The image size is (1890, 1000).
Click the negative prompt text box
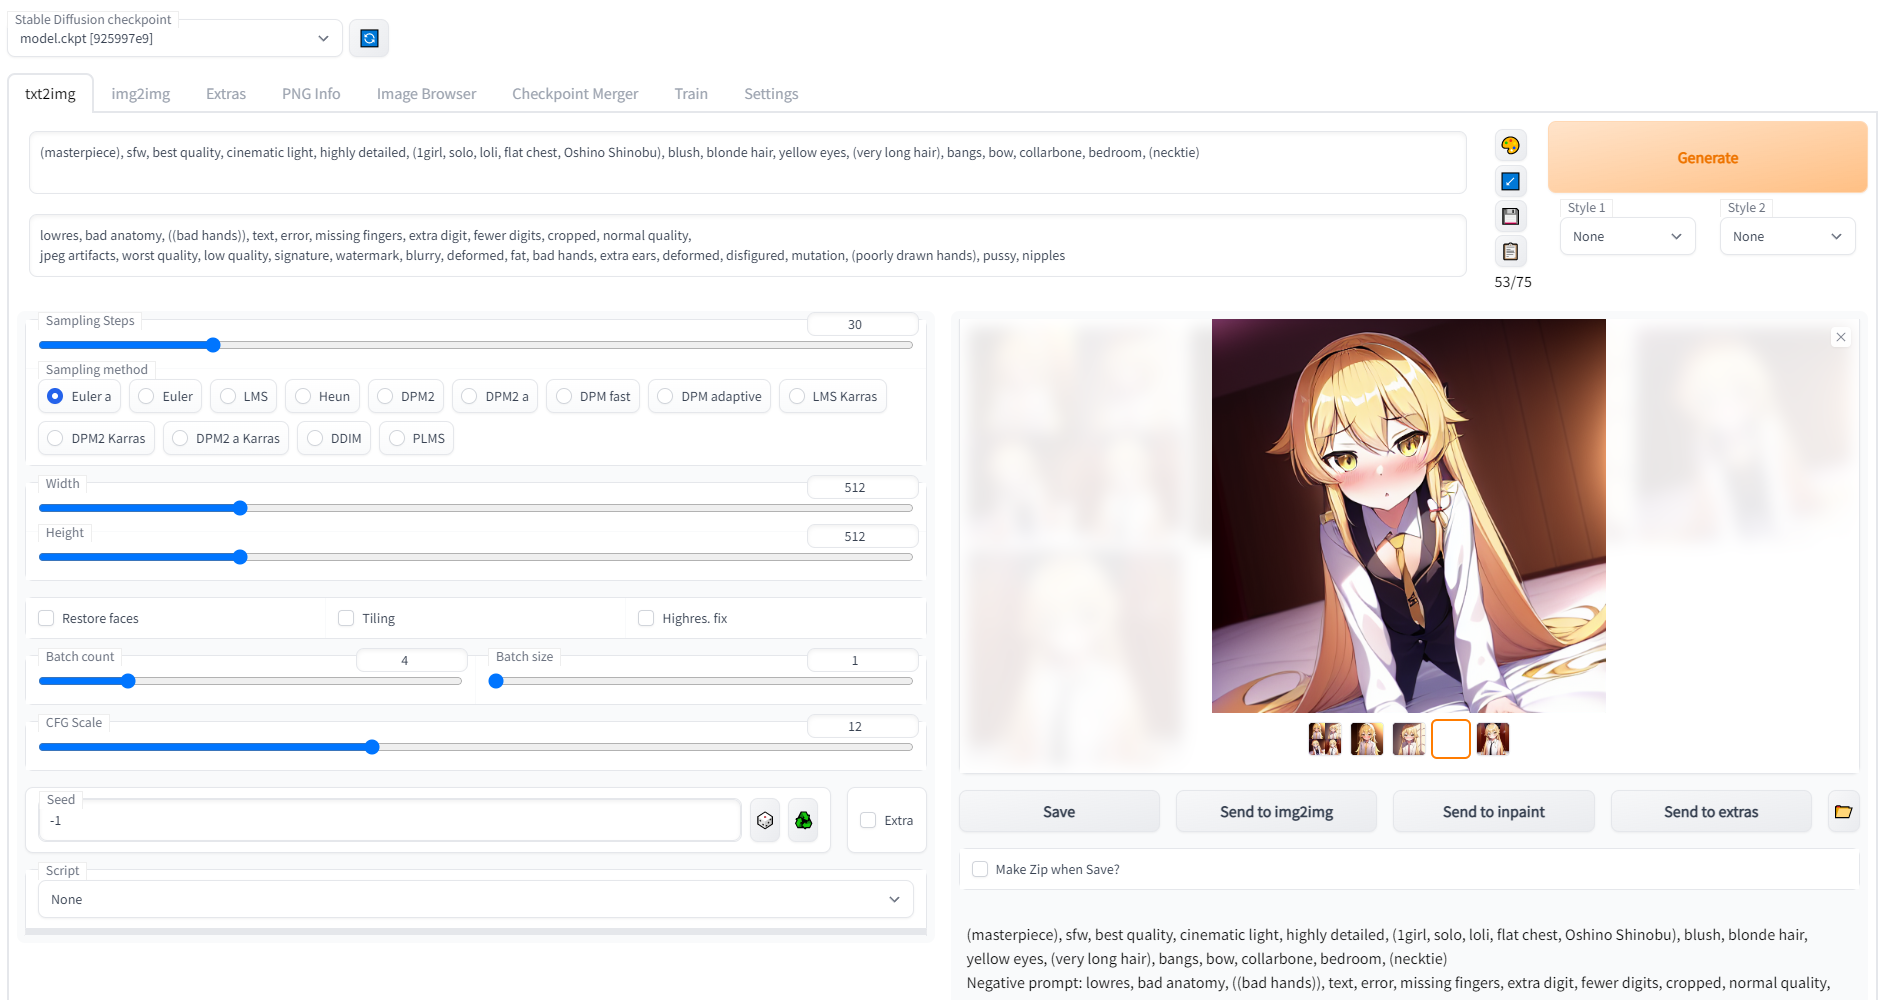[x=748, y=245]
